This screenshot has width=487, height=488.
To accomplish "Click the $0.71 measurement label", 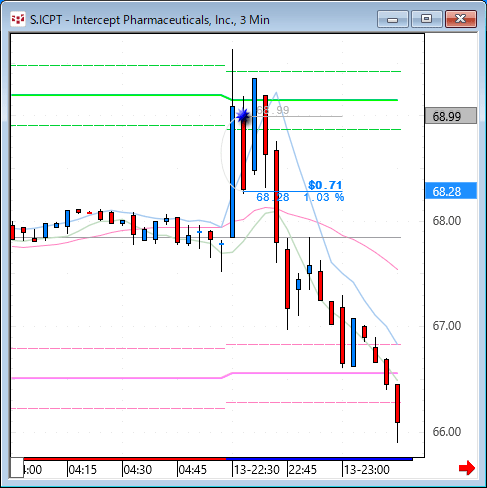I will pyautogui.click(x=325, y=185).
